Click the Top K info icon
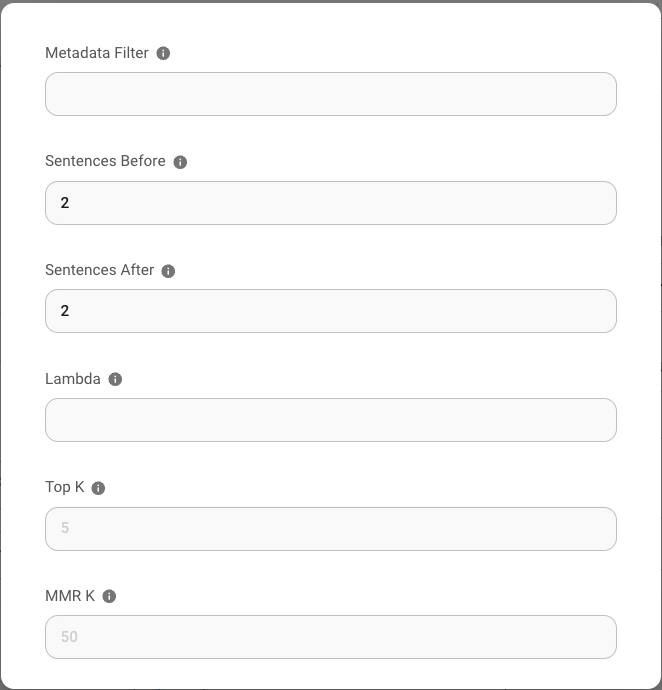 (x=98, y=488)
